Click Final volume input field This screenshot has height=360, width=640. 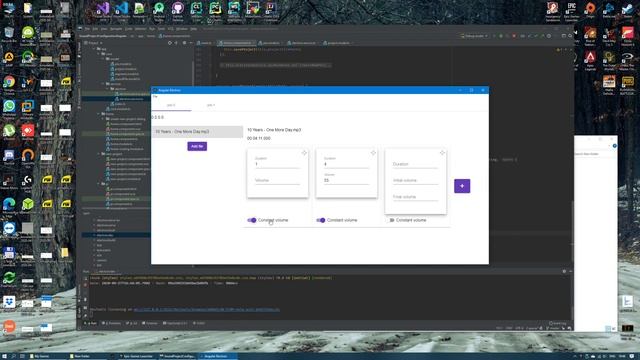click(x=415, y=197)
